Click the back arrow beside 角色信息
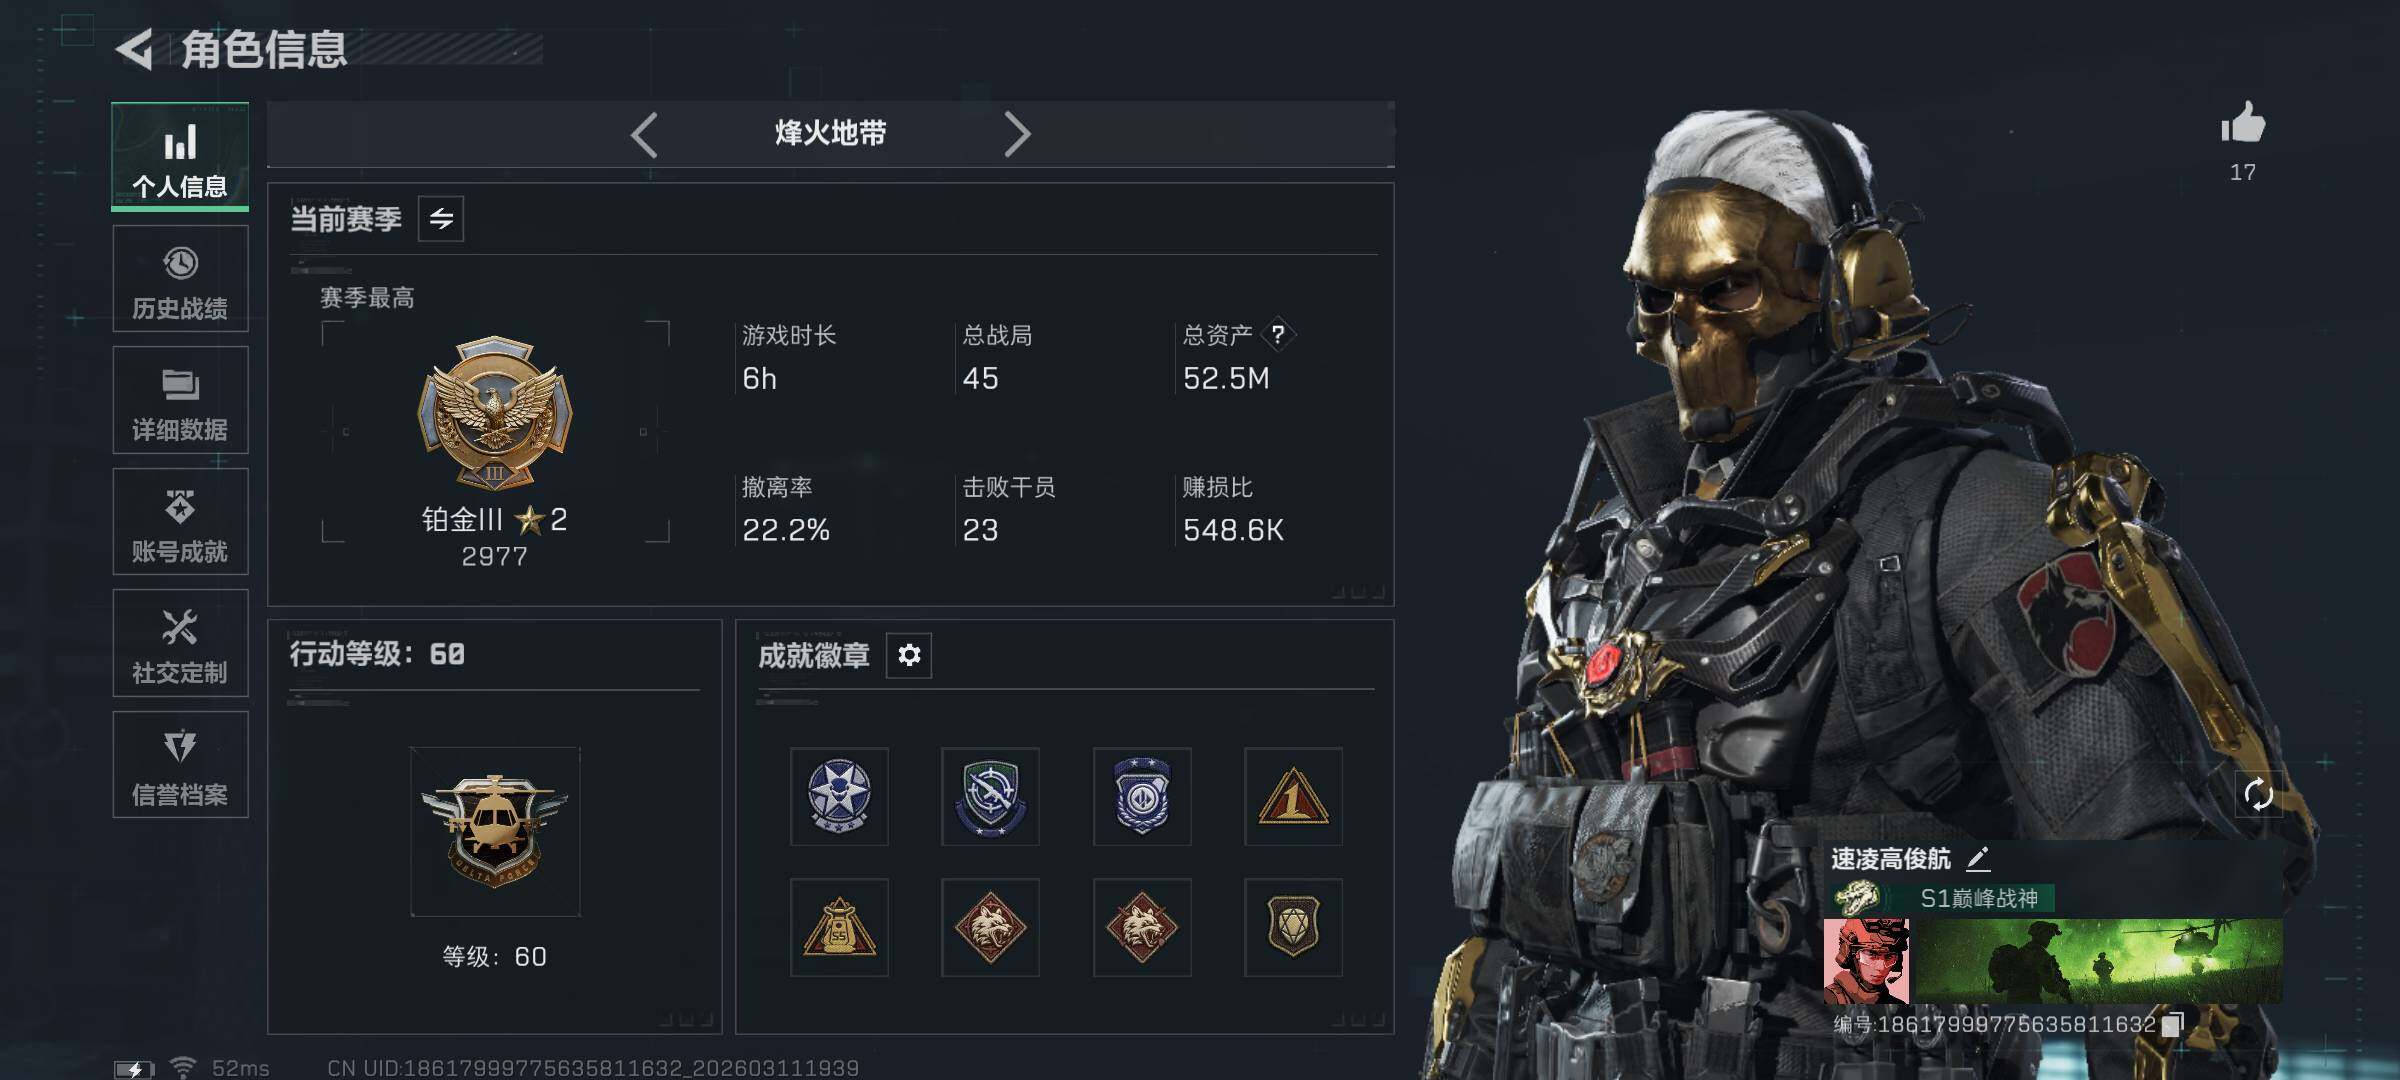The height and width of the screenshot is (1080, 2400). pyautogui.click(x=134, y=49)
